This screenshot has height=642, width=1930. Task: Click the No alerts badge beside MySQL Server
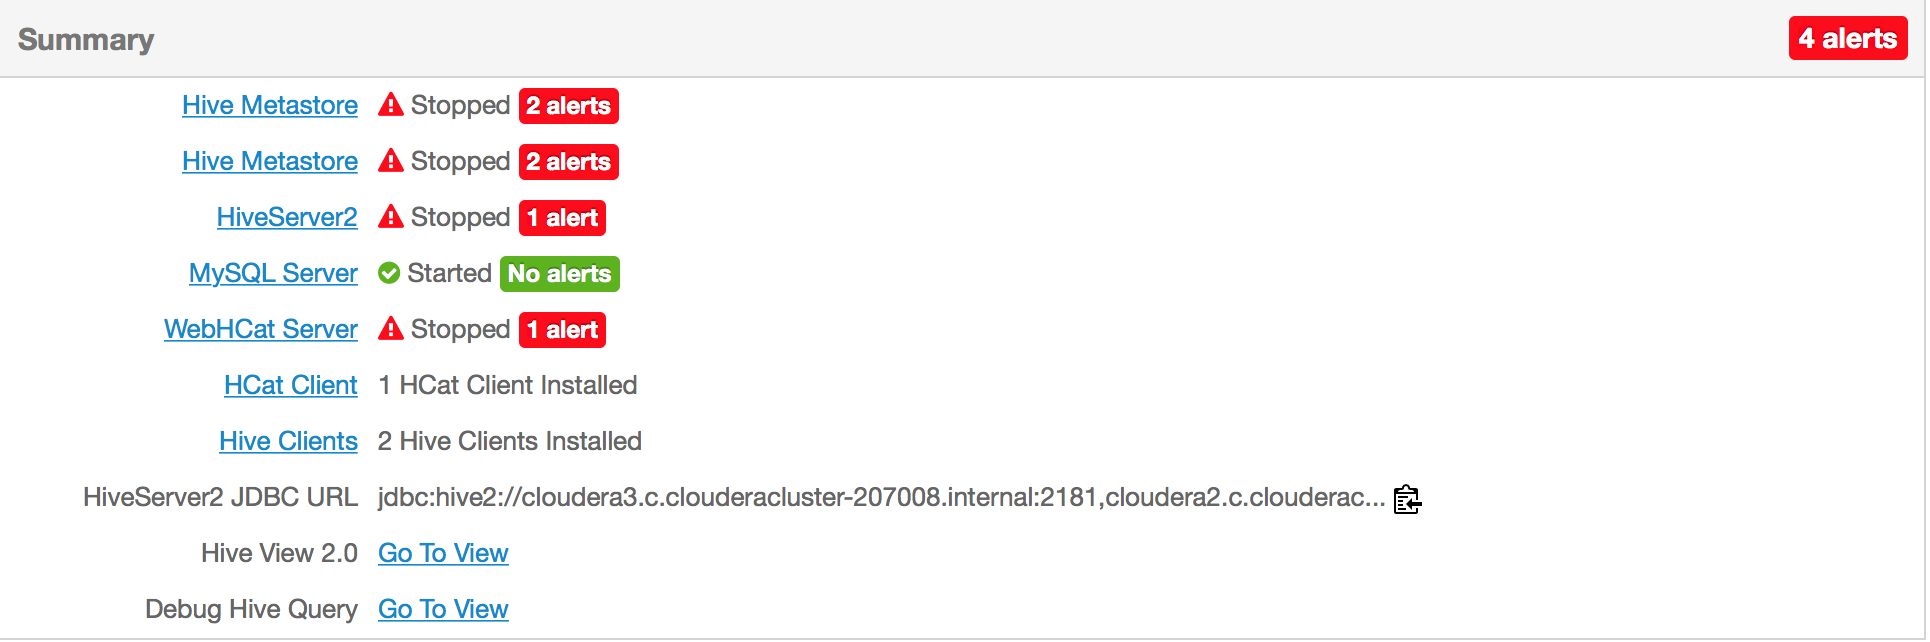point(559,273)
